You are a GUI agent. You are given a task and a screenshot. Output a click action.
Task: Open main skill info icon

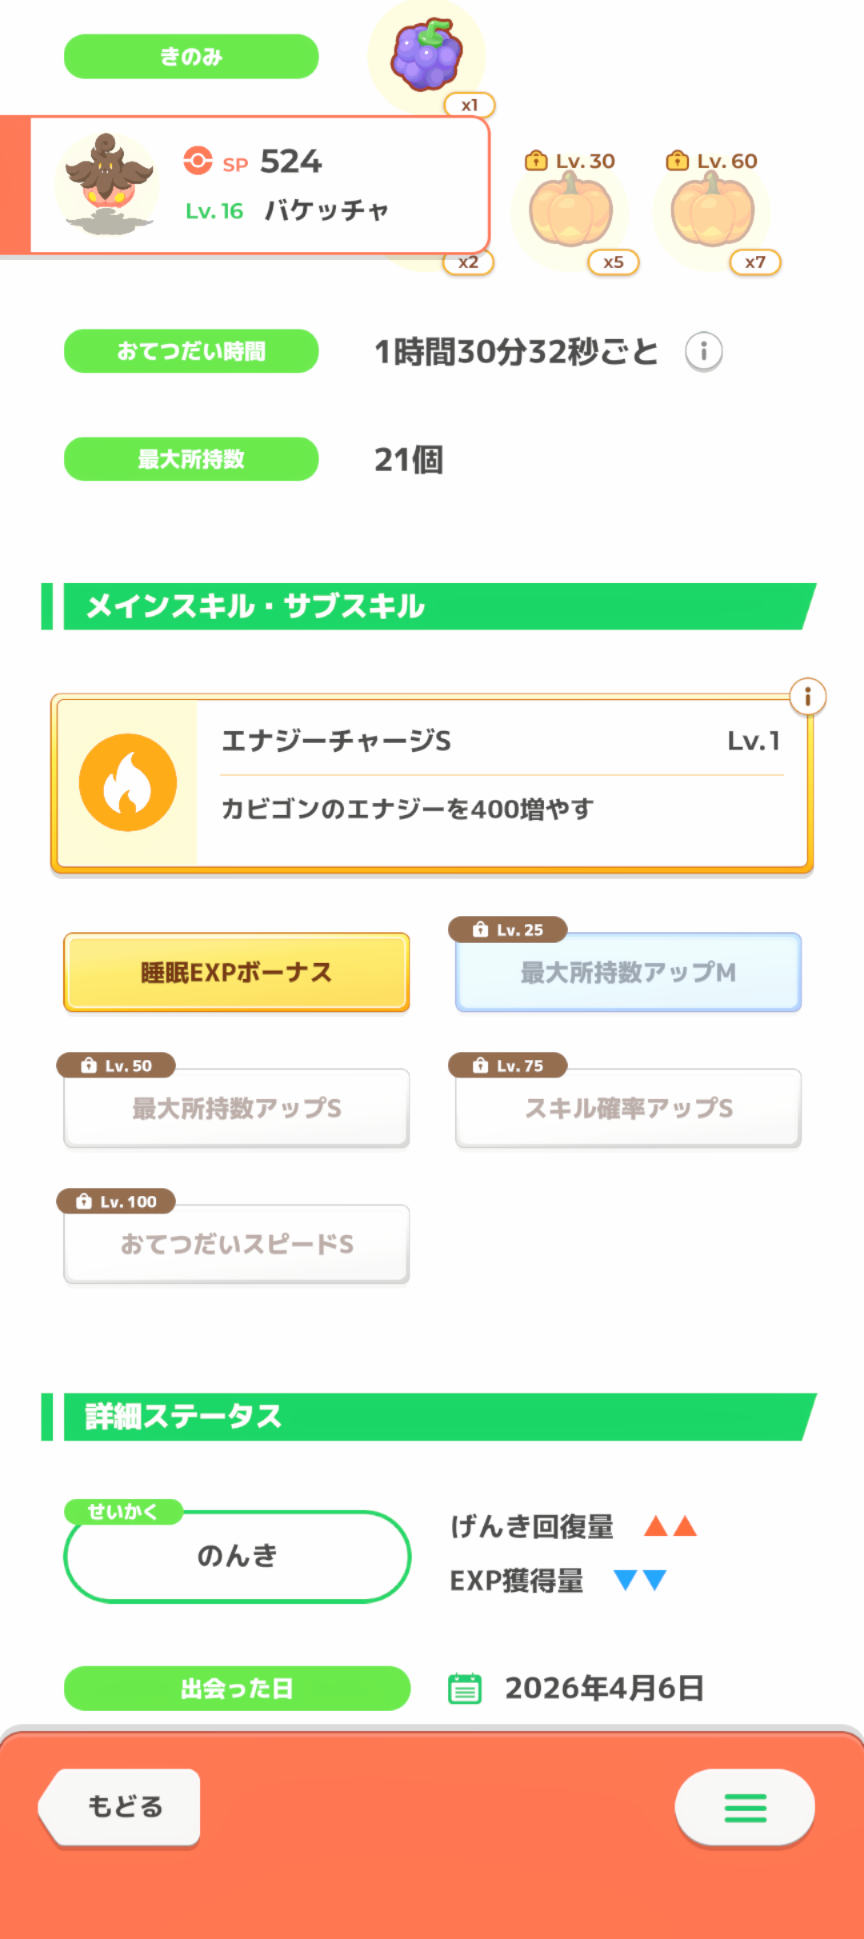click(x=807, y=696)
